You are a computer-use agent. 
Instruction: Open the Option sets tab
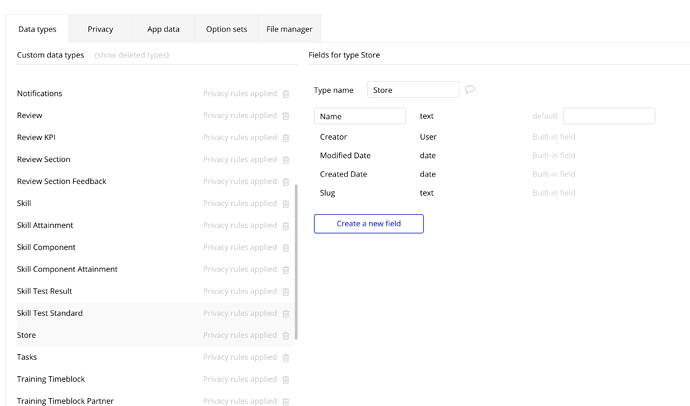[227, 29]
